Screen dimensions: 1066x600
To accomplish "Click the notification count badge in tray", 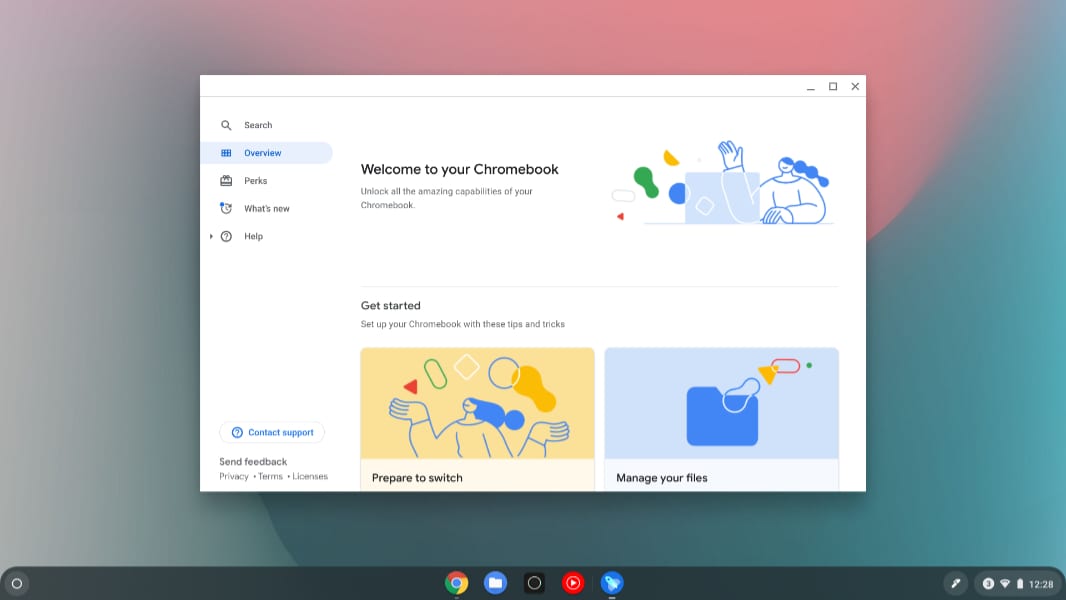I will 988,584.
